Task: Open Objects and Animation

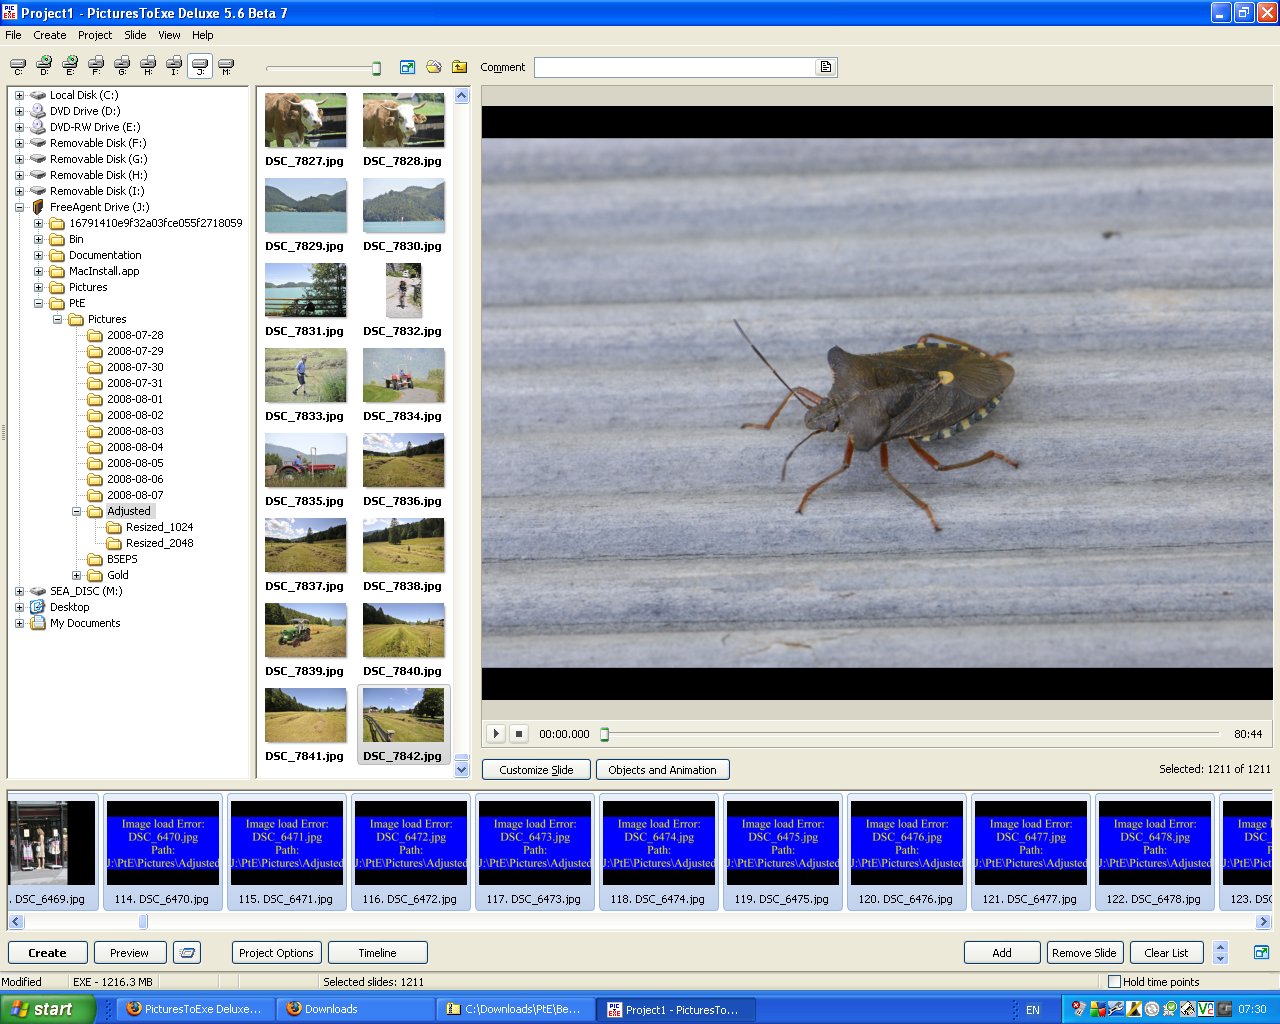Action: (662, 770)
